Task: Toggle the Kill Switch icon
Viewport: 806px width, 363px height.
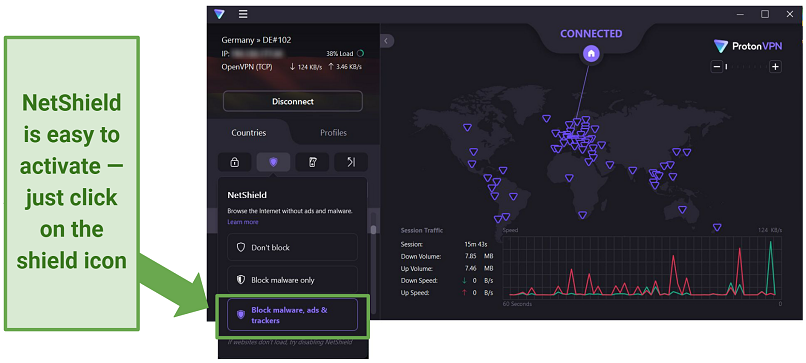Action: [312, 162]
